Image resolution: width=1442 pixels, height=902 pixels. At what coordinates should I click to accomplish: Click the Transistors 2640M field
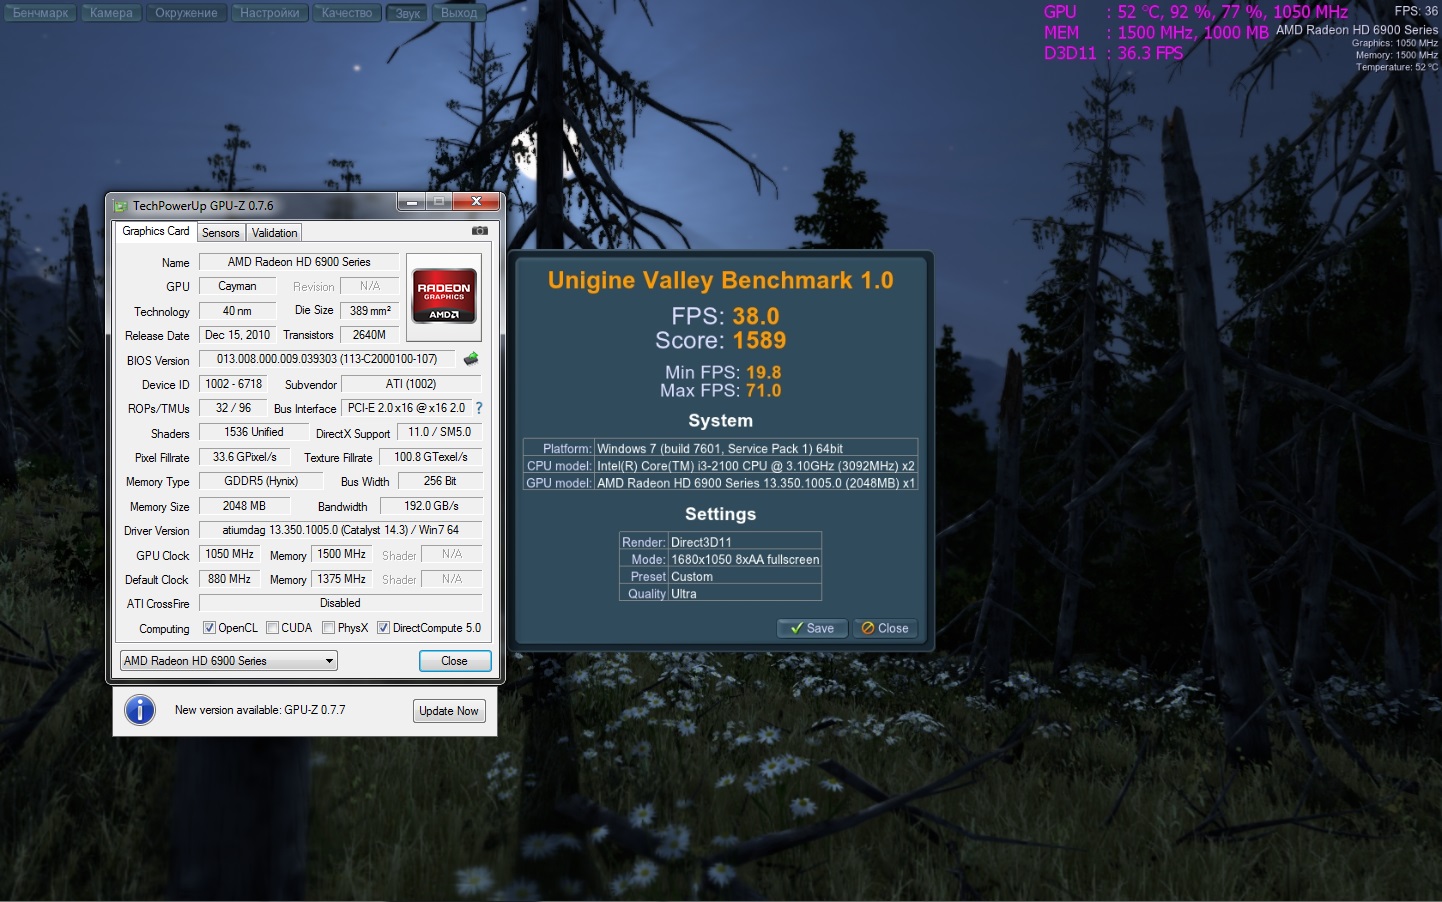tap(370, 335)
